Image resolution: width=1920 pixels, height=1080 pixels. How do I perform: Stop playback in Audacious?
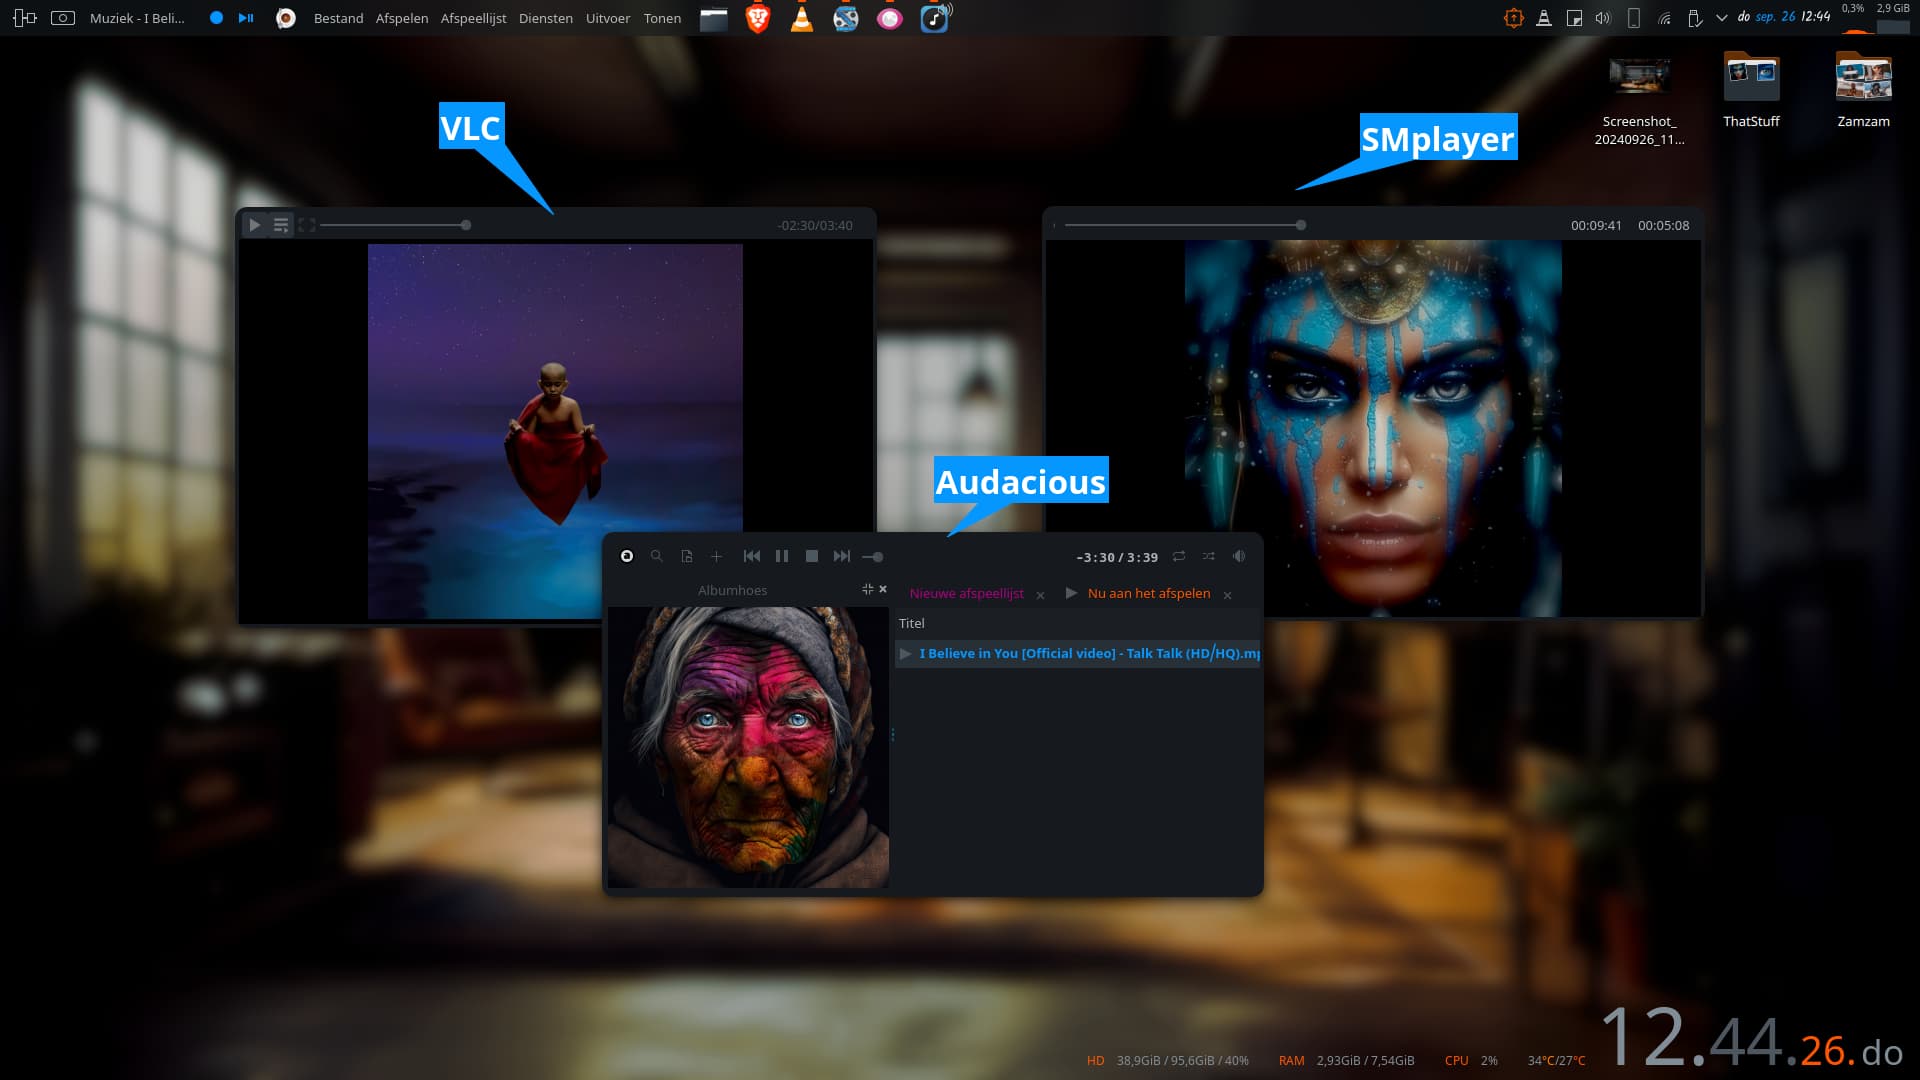812,556
